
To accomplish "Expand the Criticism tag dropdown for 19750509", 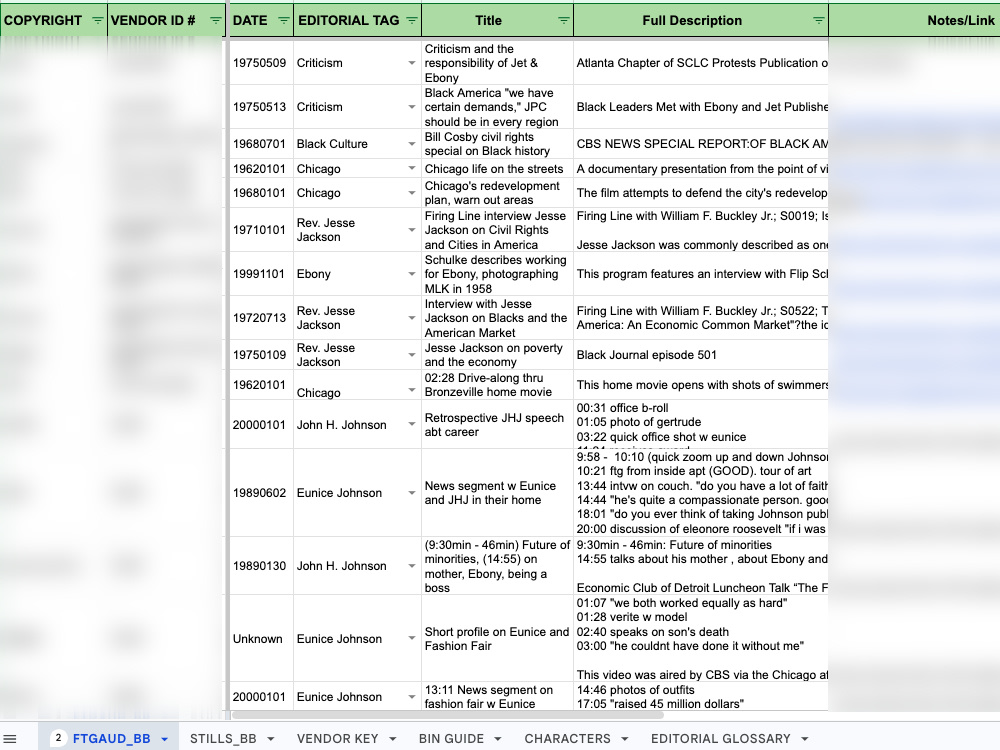I will coord(412,63).
